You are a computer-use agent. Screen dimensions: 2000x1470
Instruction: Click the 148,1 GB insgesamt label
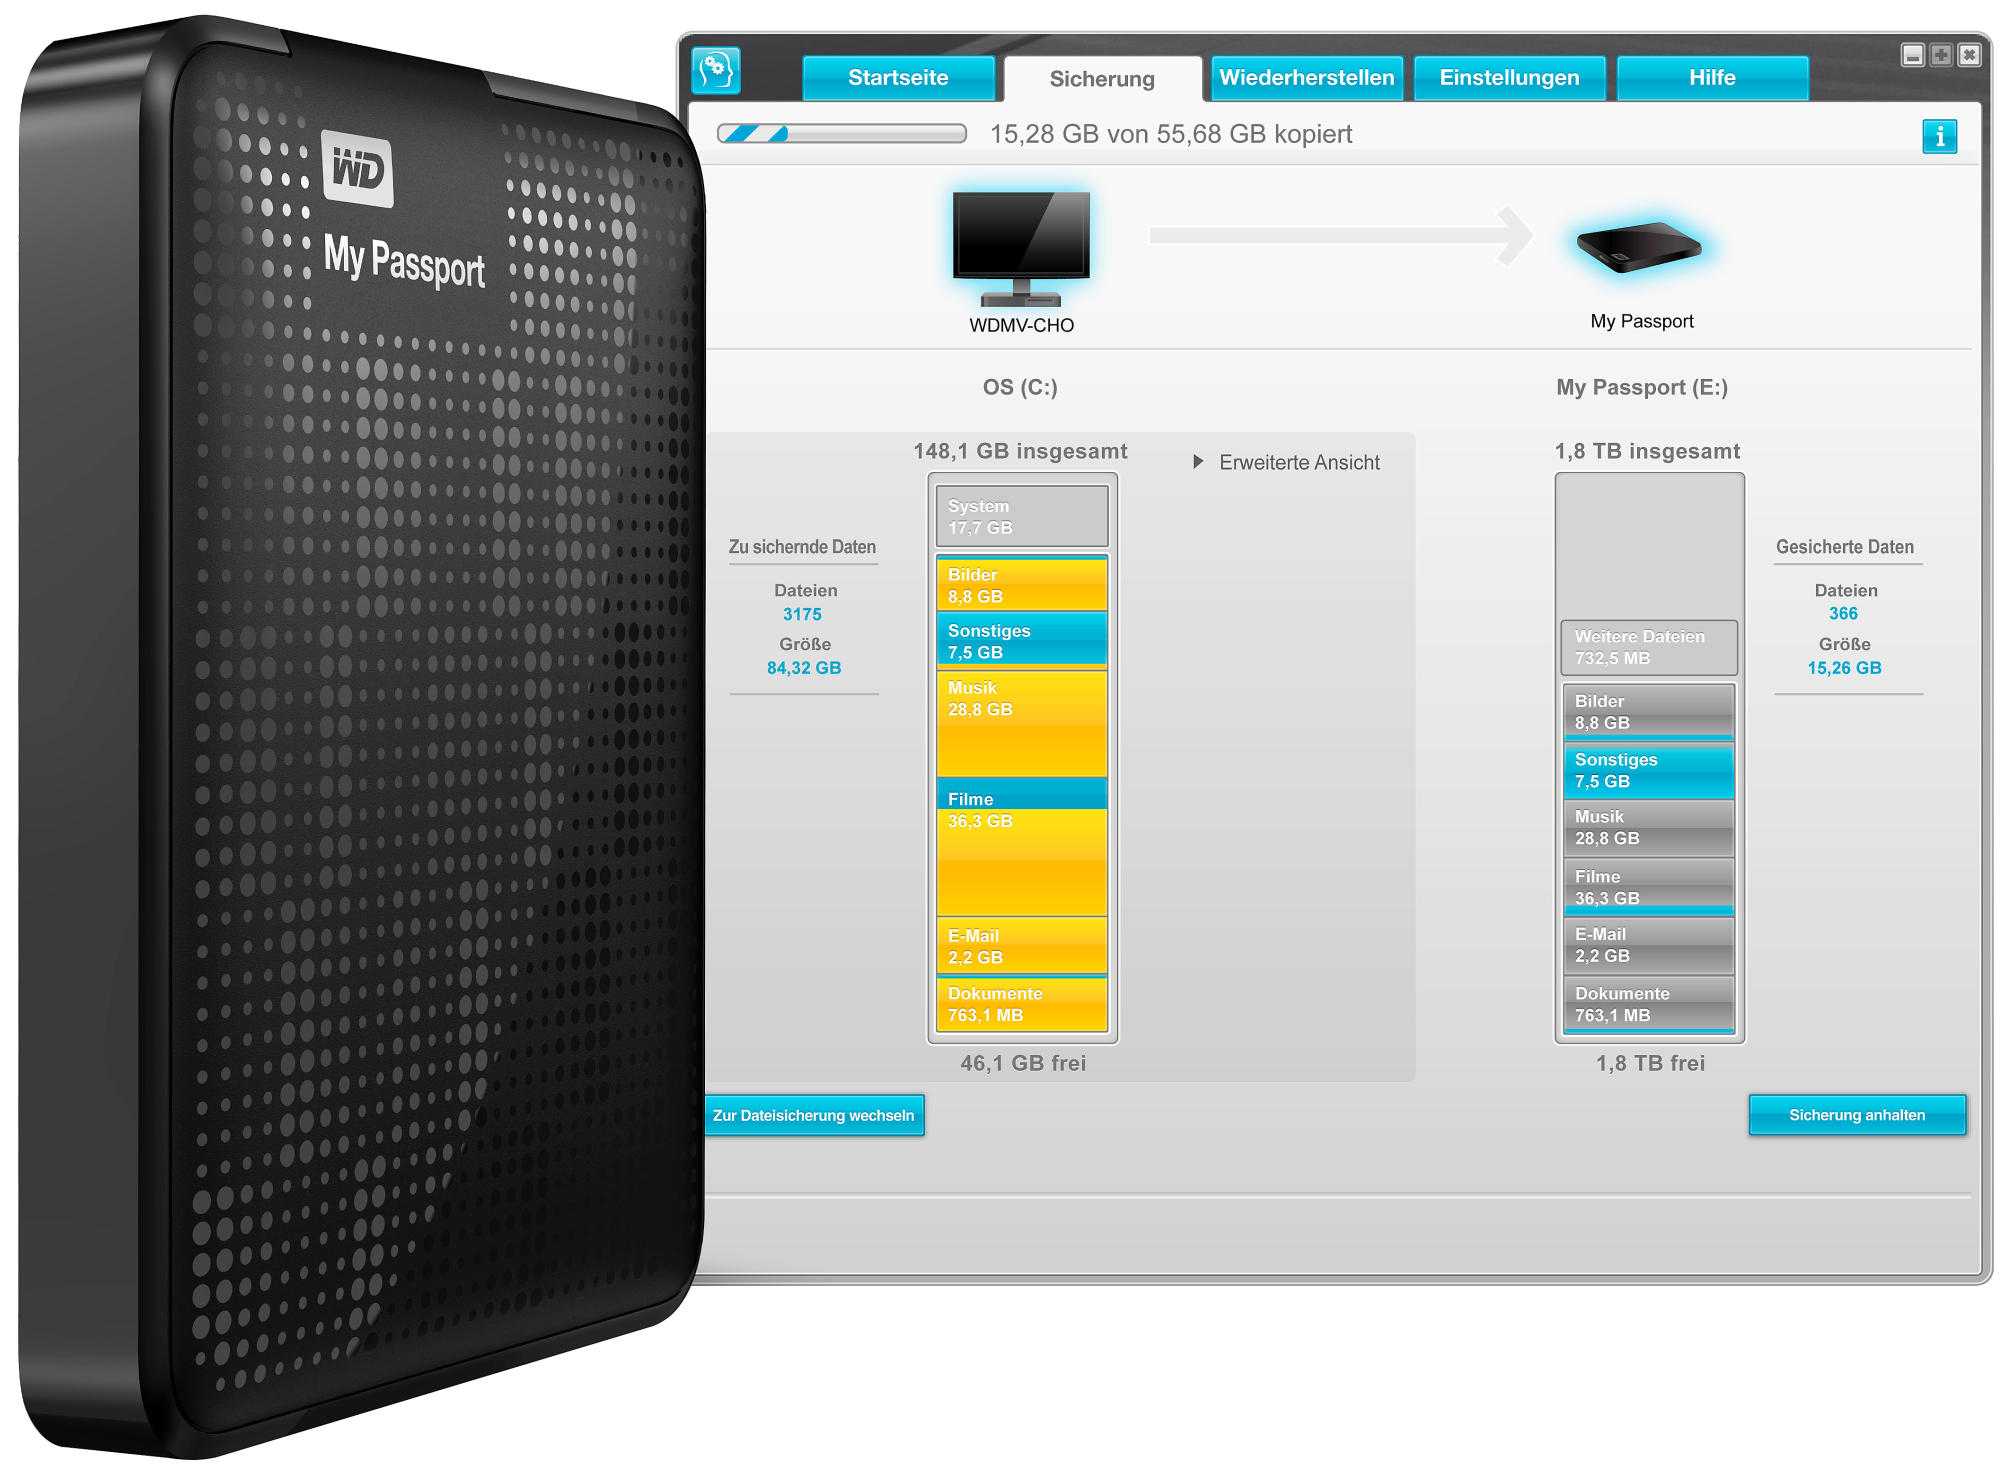coord(1020,451)
